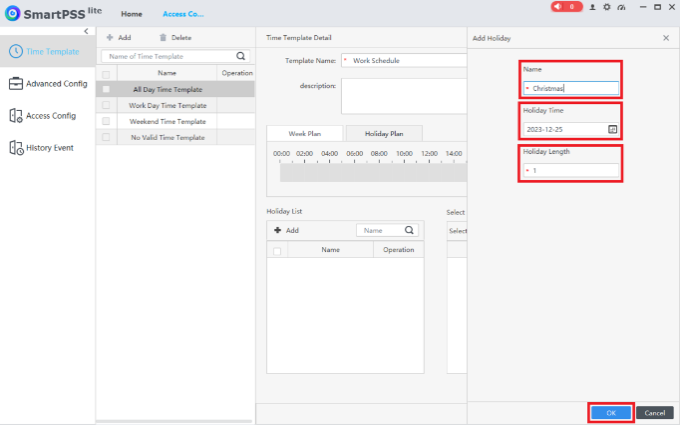Go to the Home tab
Screen dimensions: 680x425
coord(131,14)
